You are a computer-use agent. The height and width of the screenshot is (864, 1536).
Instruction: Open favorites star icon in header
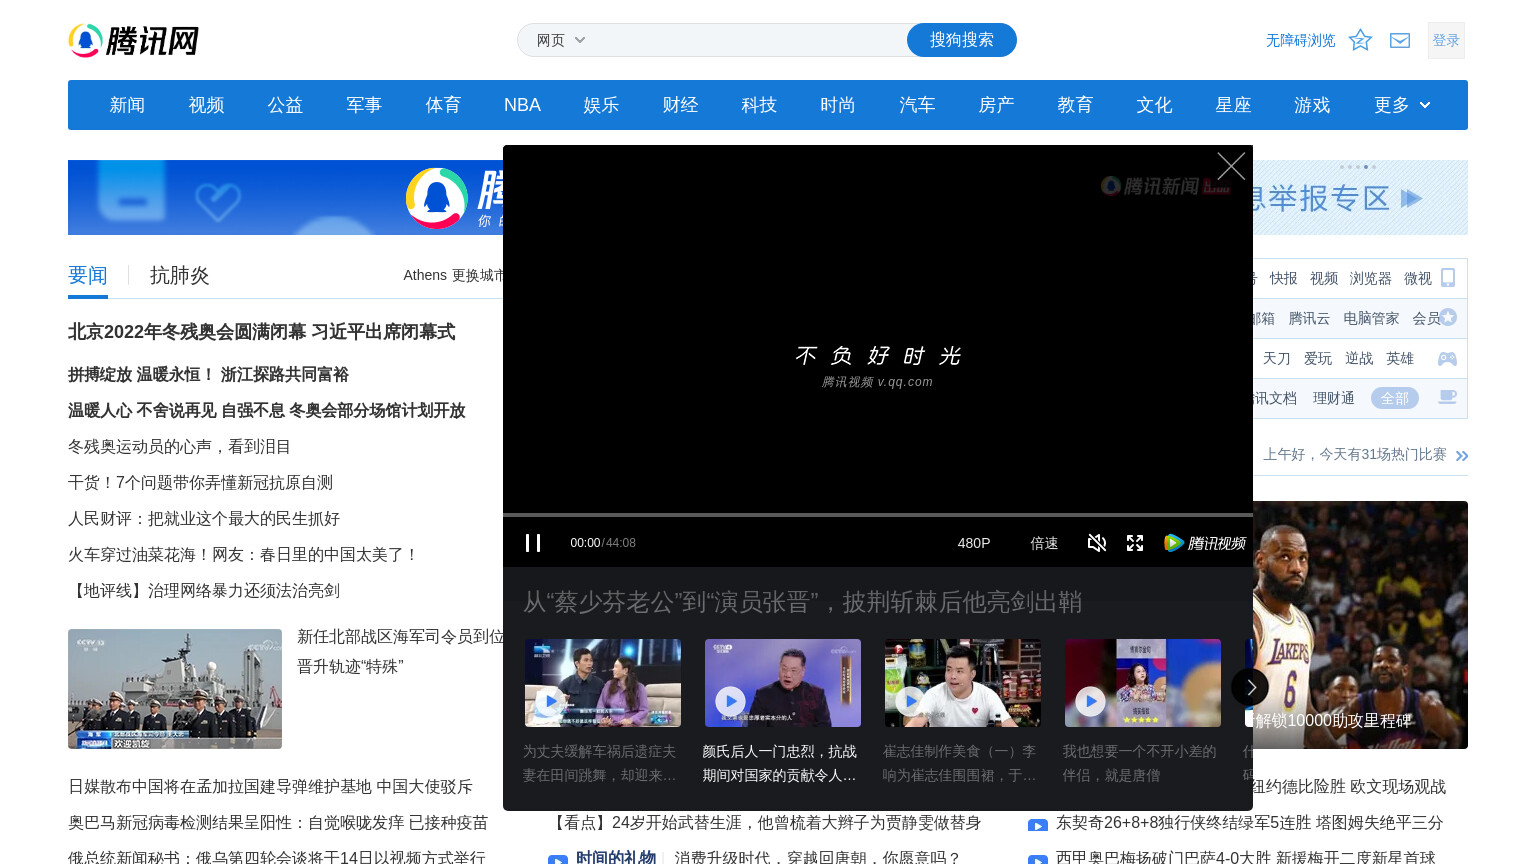pyautogui.click(x=1360, y=40)
